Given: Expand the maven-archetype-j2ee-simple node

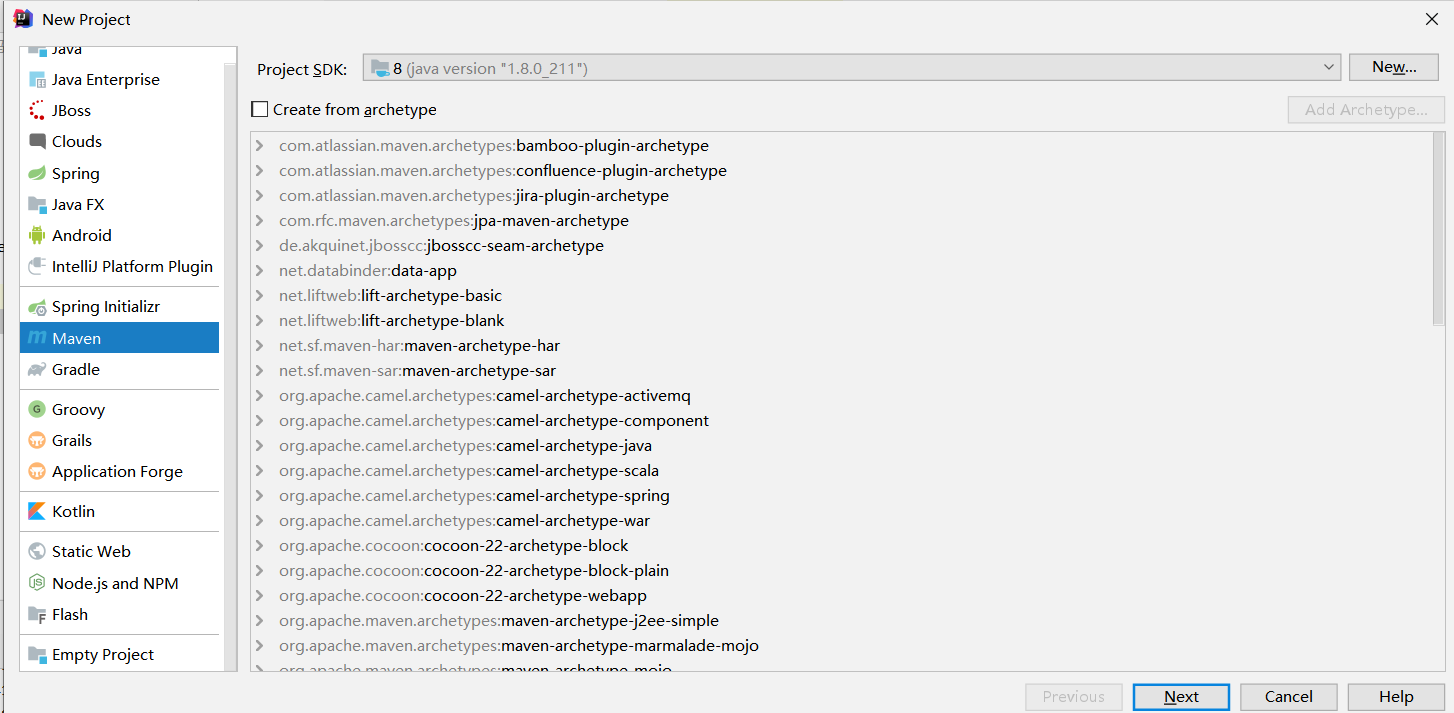Looking at the screenshot, I should point(260,621).
